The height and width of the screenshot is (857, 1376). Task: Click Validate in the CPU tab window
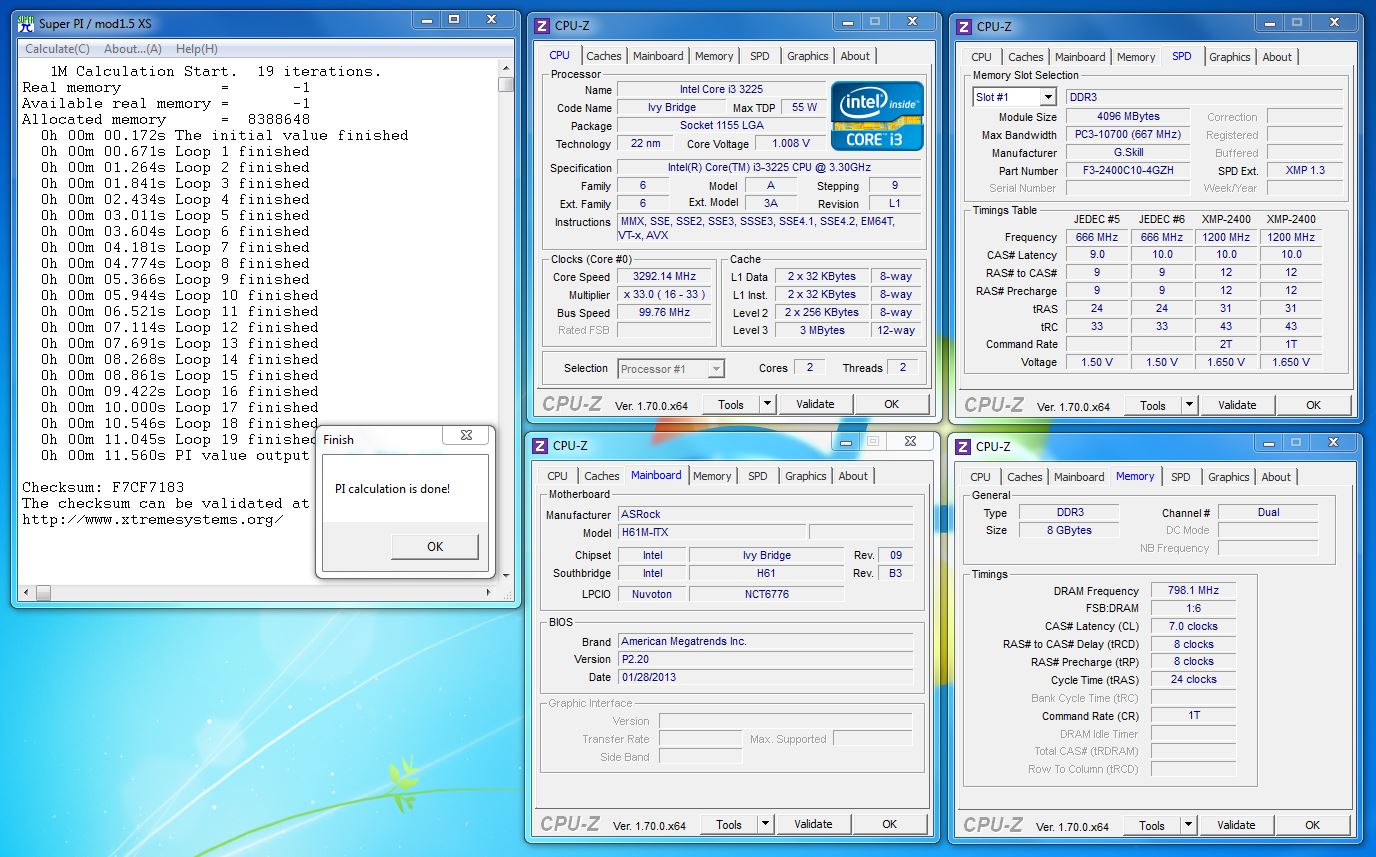point(815,404)
